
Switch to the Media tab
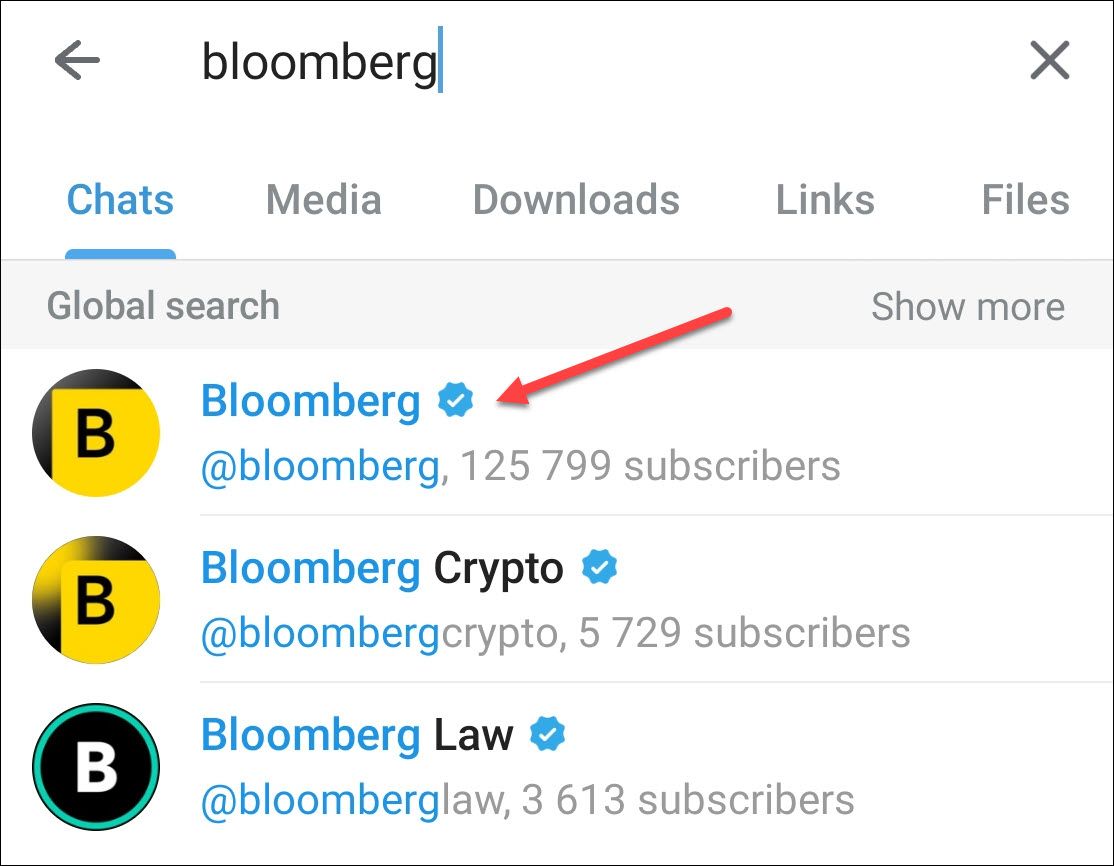pyautogui.click(x=323, y=200)
